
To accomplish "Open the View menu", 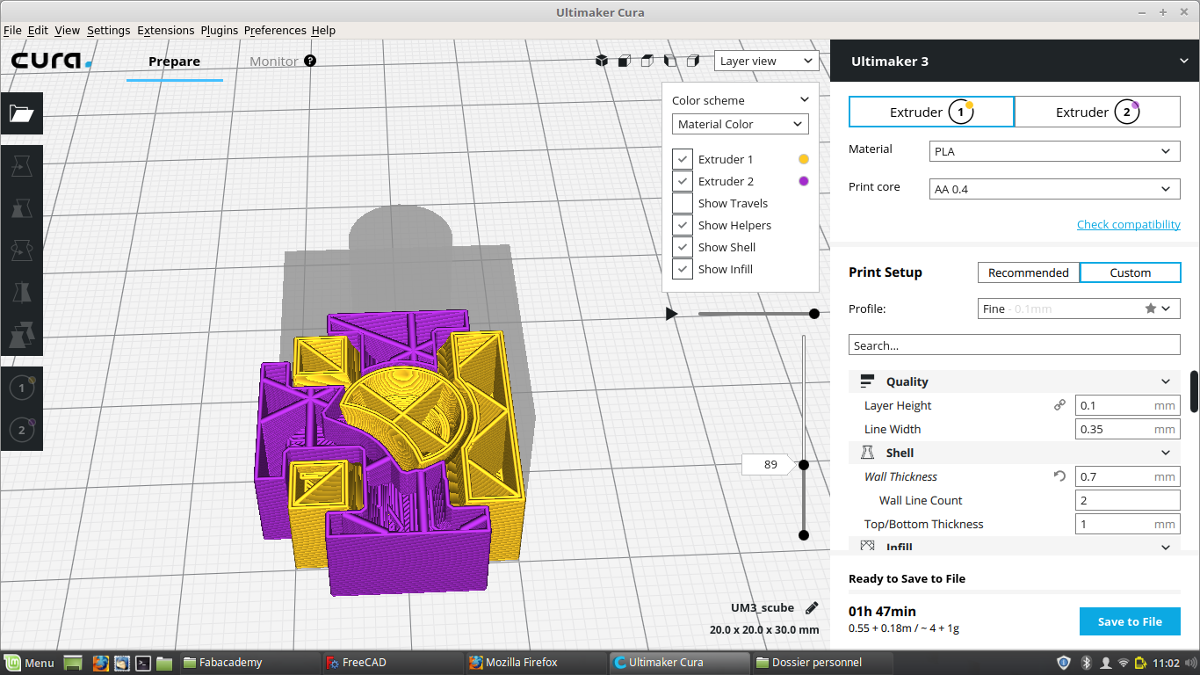I will pos(67,30).
